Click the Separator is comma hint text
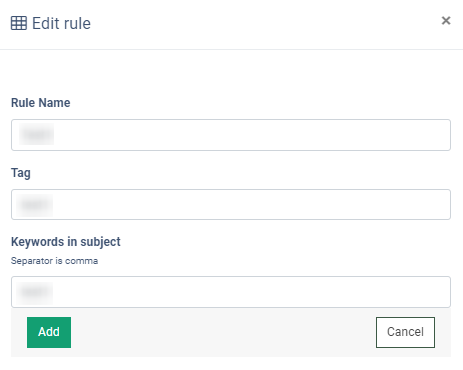 [x=54, y=261]
